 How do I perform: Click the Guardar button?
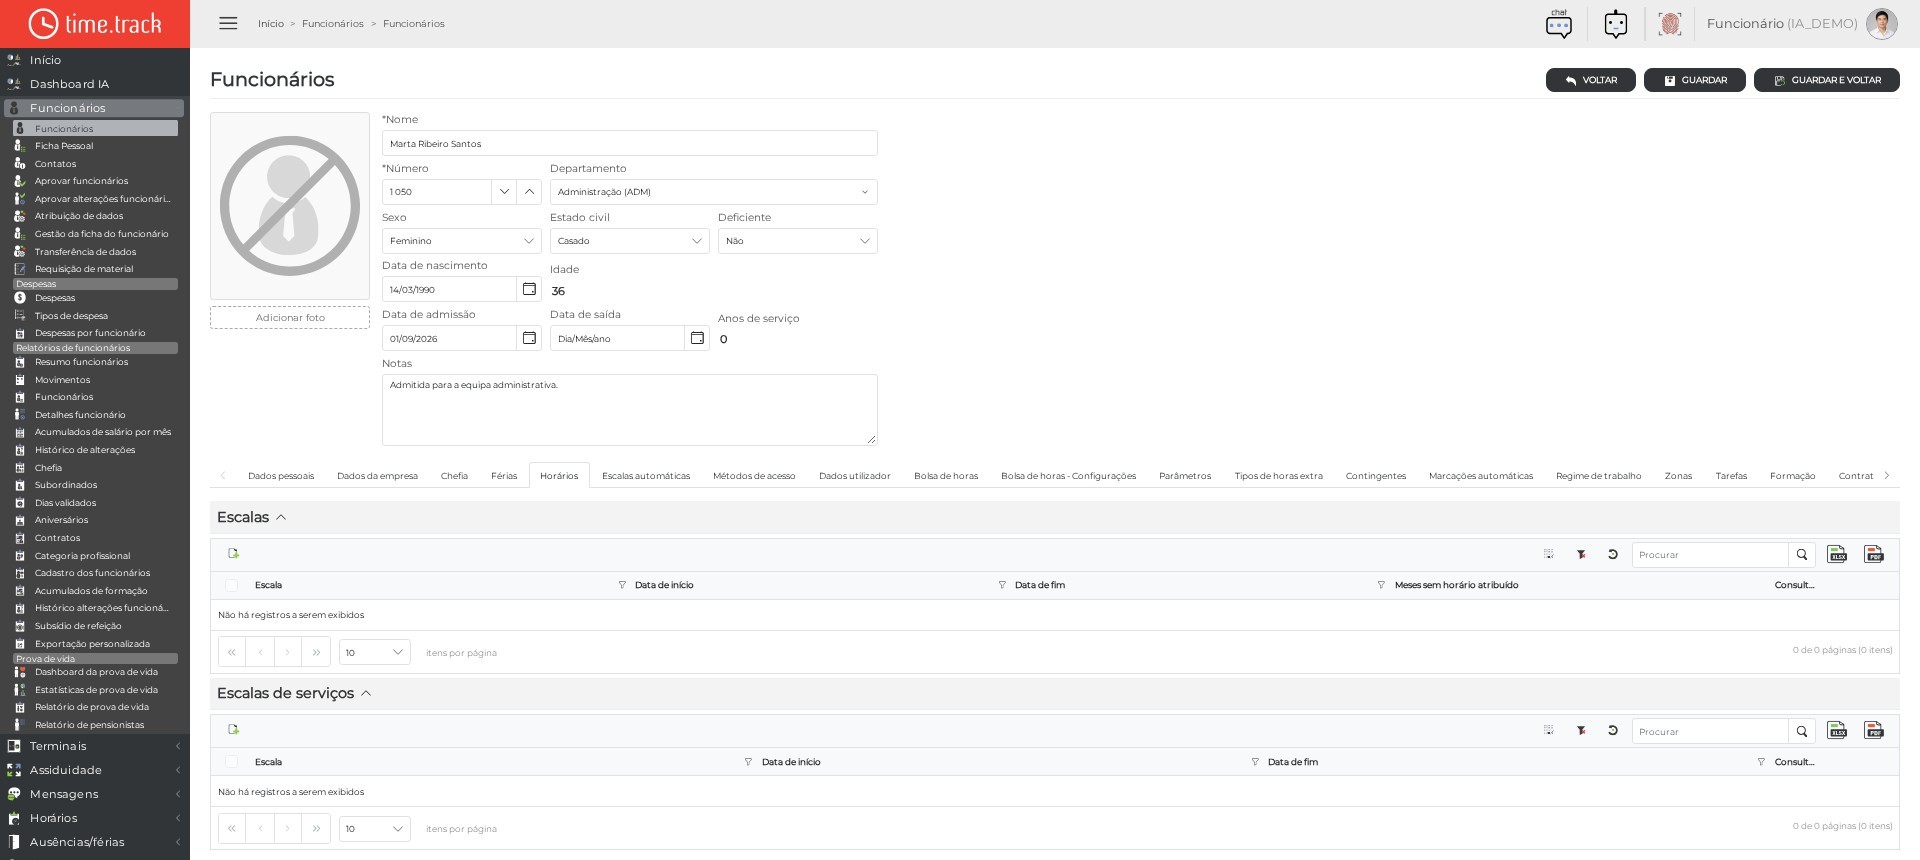tap(1694, 80)
